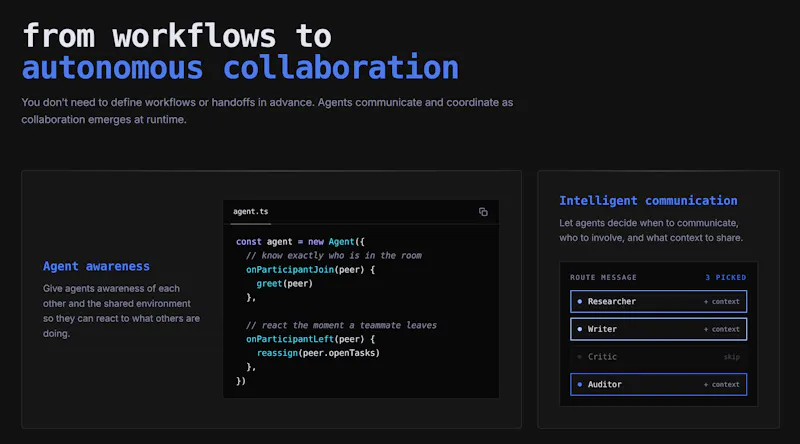The height and width of the screenshot is (444, 800).
Task: Select the Writer route option
Action: (x=658, y=329)
